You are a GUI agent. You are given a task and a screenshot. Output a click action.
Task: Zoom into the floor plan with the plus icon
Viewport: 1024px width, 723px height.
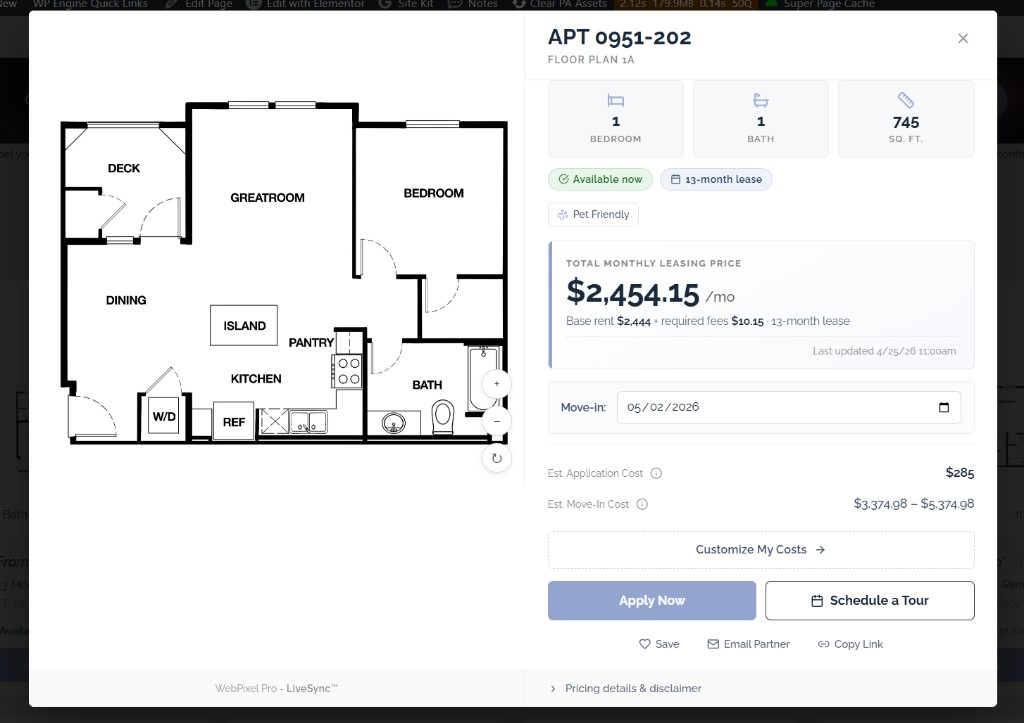pyautogui.click(x=496, y=384)
